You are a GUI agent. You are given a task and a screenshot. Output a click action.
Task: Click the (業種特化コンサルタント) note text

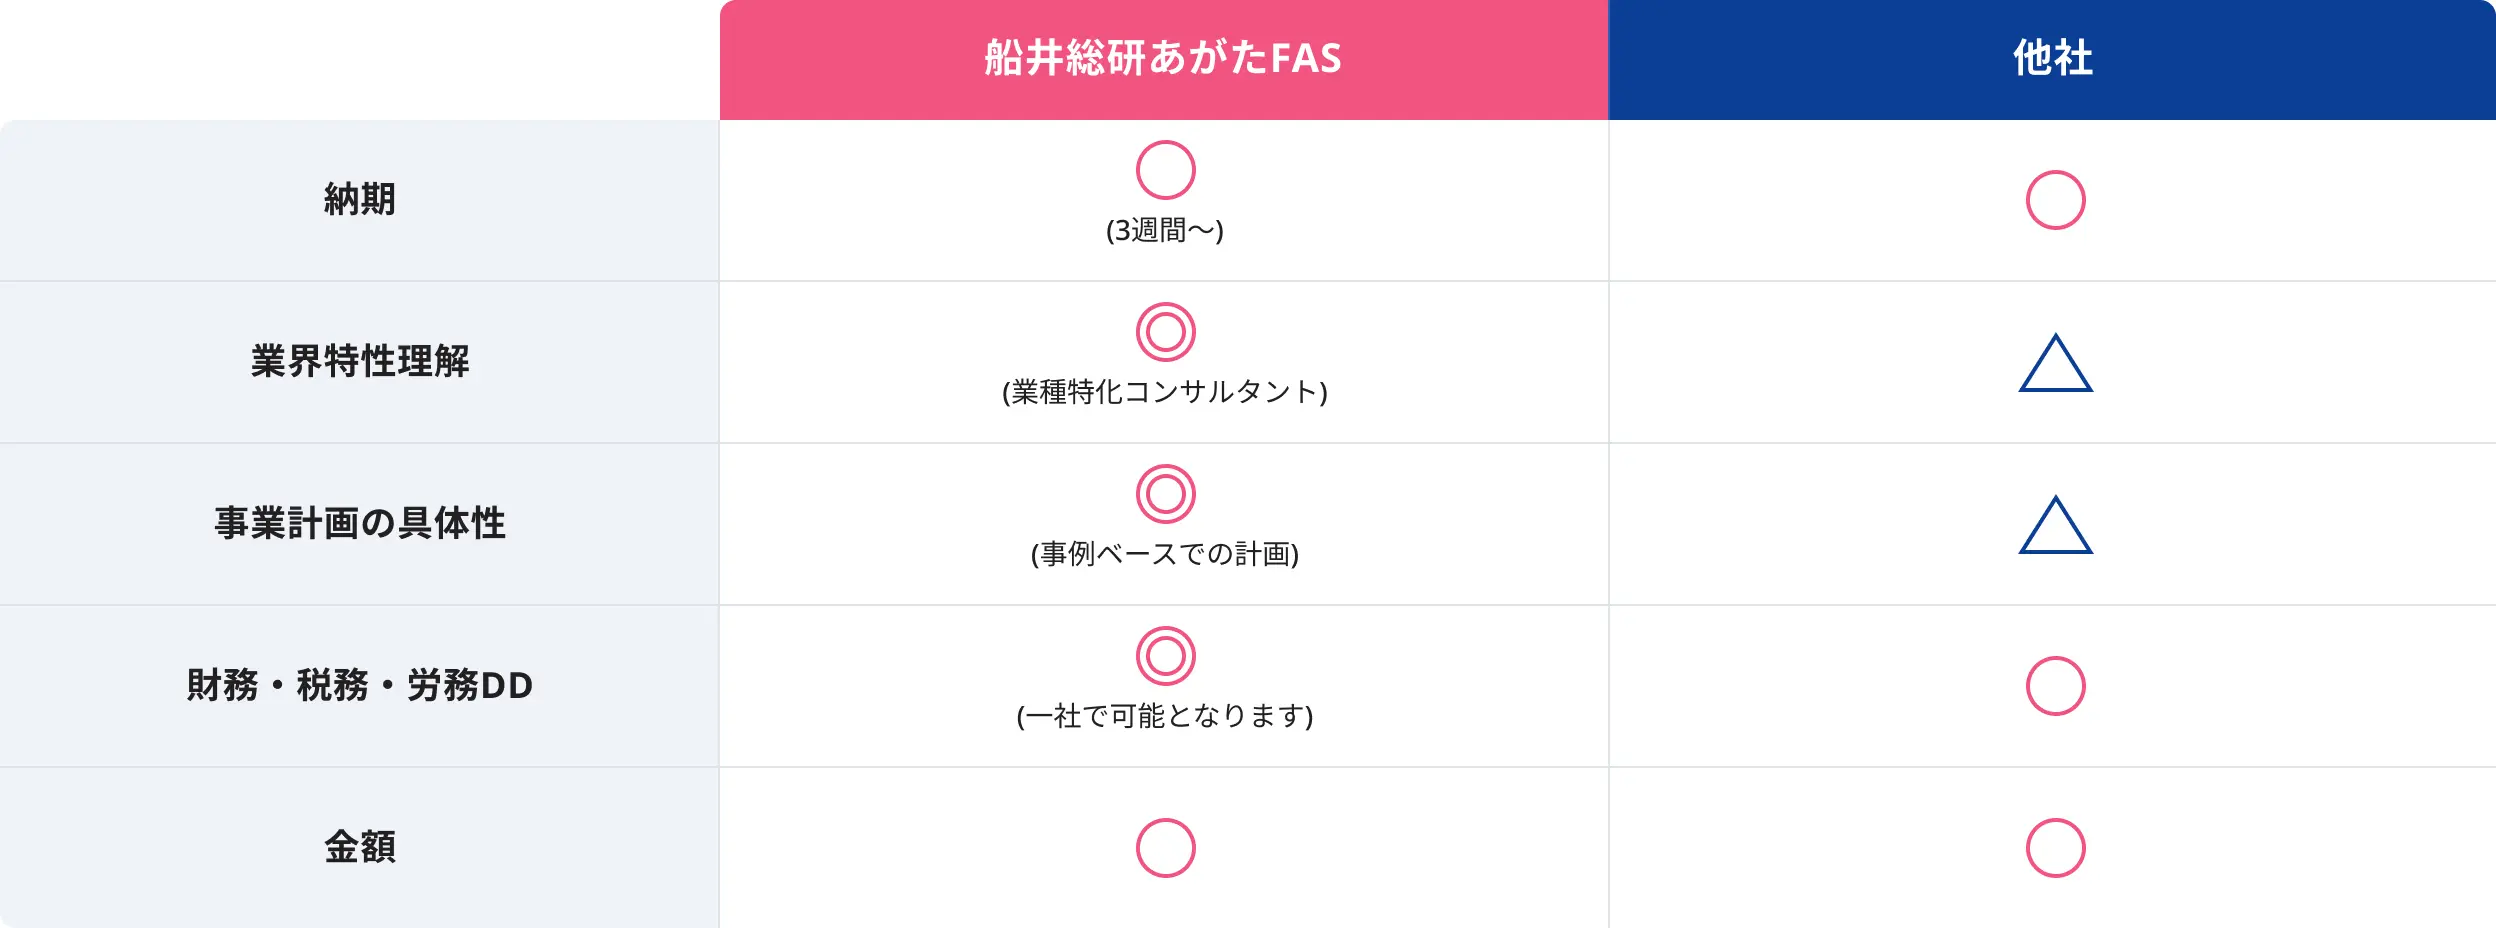[1165, 392]
